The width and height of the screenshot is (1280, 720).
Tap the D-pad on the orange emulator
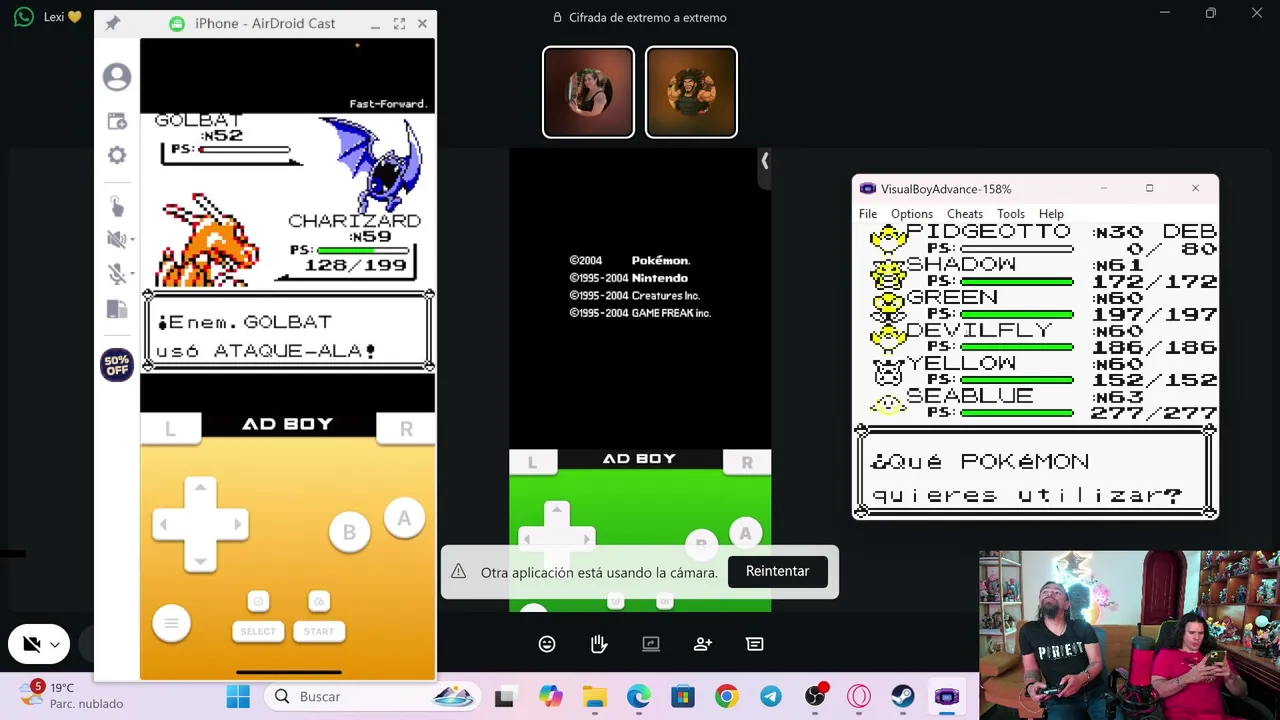[x=200, y=524]
